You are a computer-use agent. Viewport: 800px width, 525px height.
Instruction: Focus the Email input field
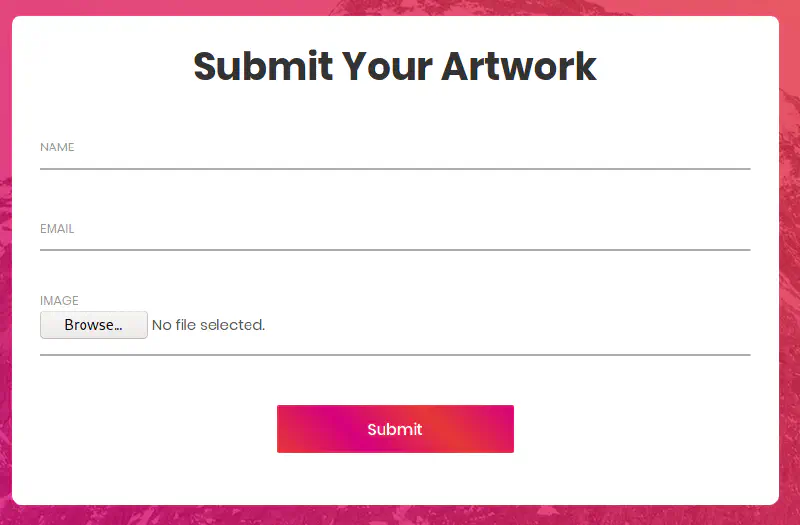(395, 236)
